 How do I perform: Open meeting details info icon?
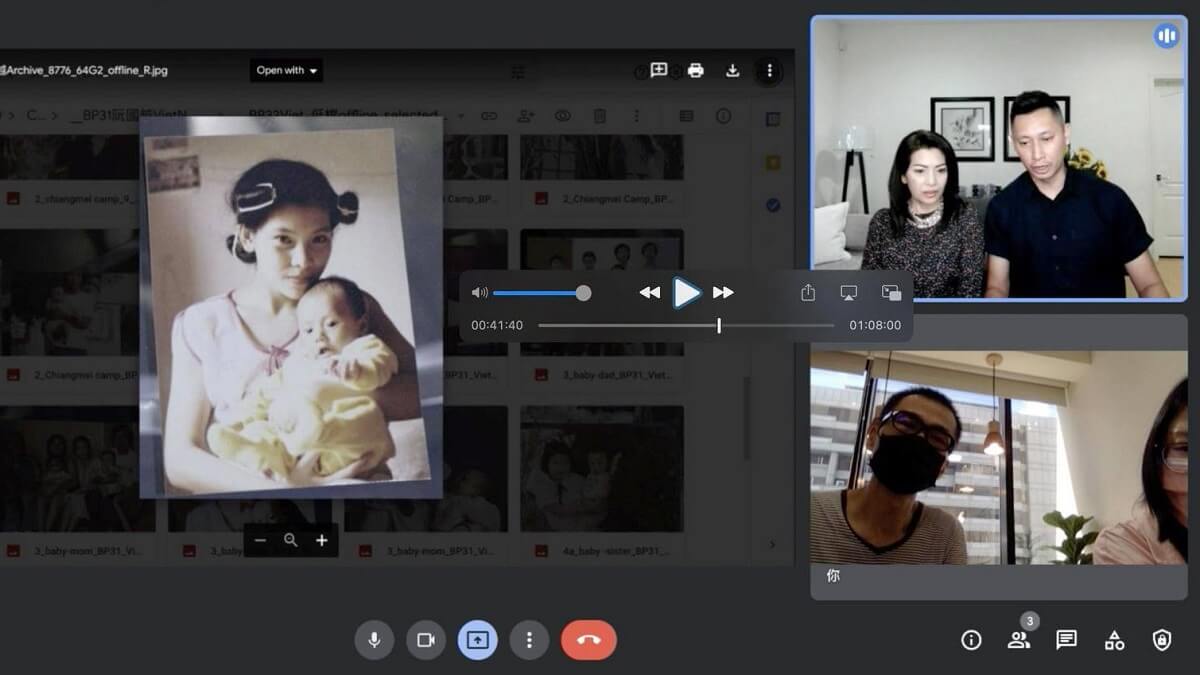point(971,640)
